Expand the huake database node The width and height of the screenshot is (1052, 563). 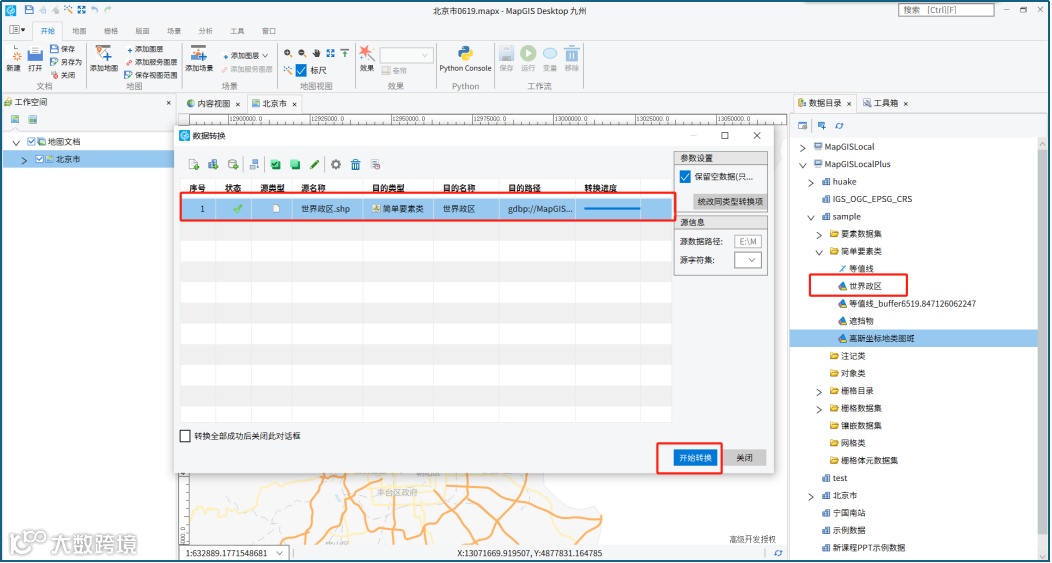click(x=810, y=182)
